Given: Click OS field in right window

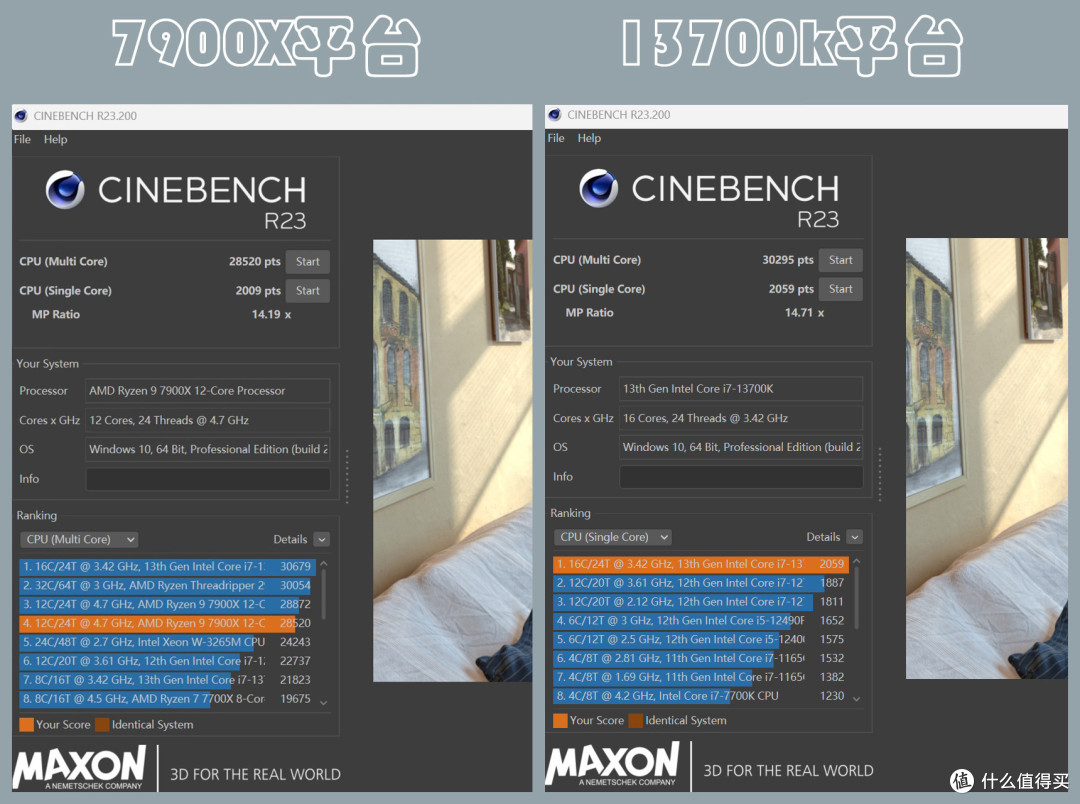Looking at the screenshot, I should 741,447.
